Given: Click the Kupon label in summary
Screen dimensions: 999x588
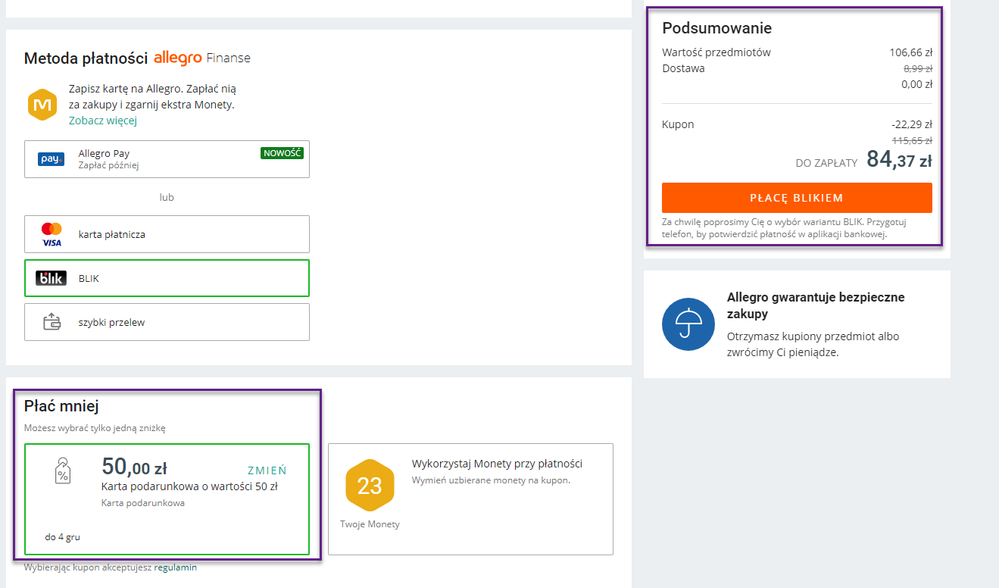Looking at the screenshot, I should (x=678, y=124).
